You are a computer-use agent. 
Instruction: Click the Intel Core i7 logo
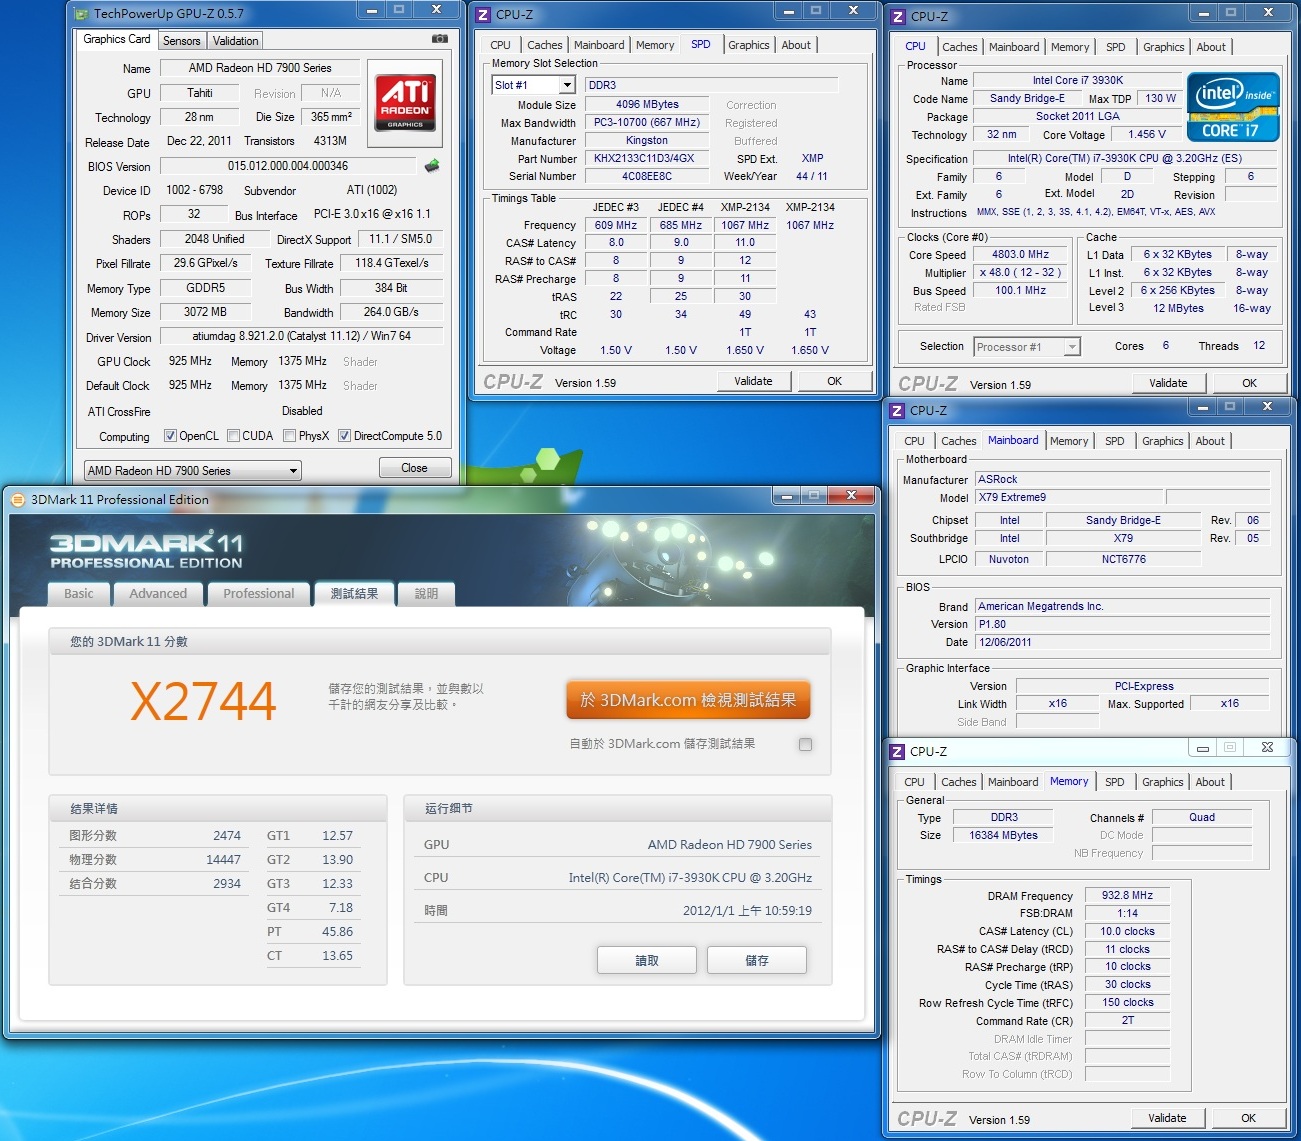click(1232, 106)
